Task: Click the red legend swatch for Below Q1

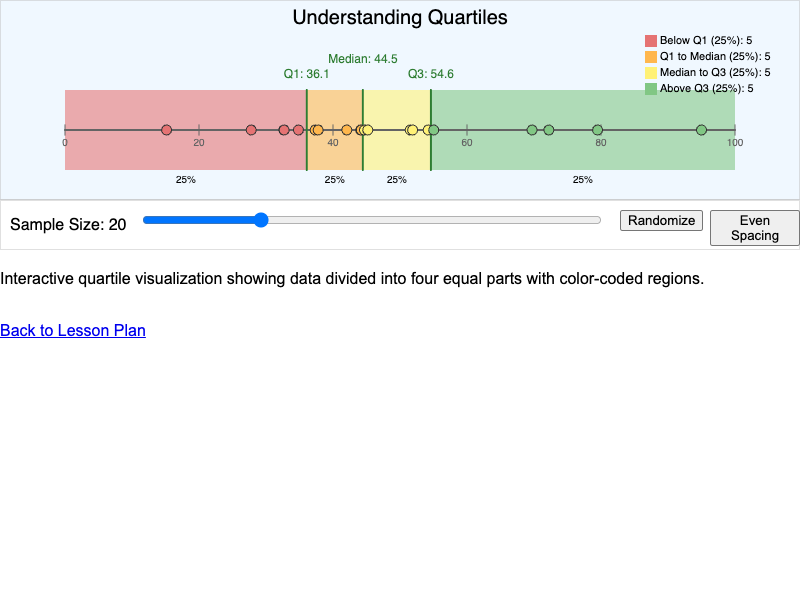Action: (651, 40)
